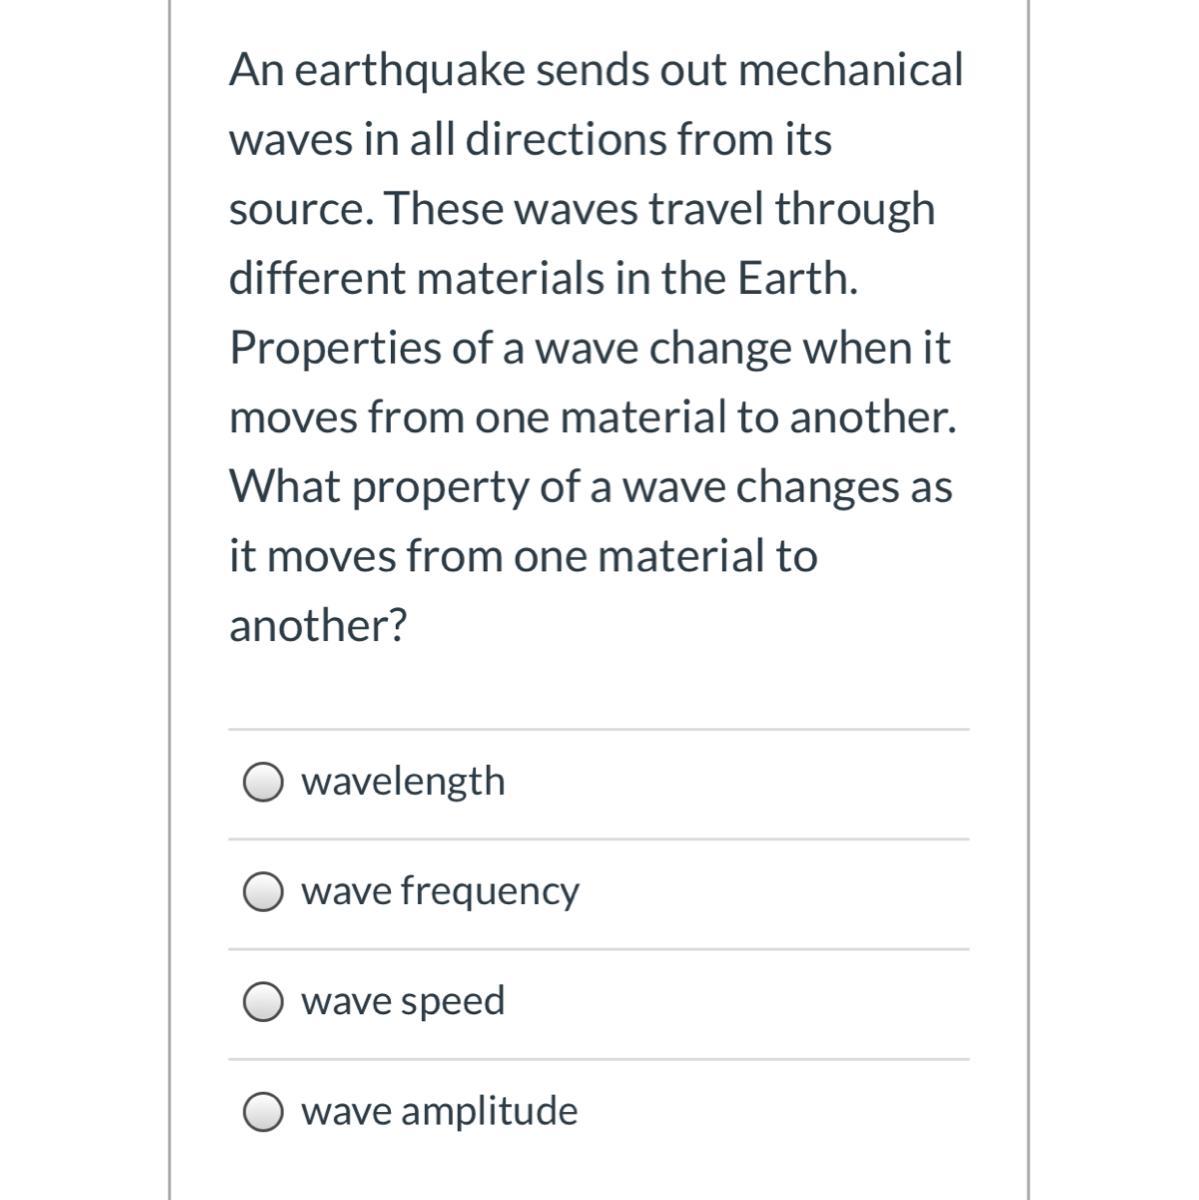Click the word "source." in the question

300,209
